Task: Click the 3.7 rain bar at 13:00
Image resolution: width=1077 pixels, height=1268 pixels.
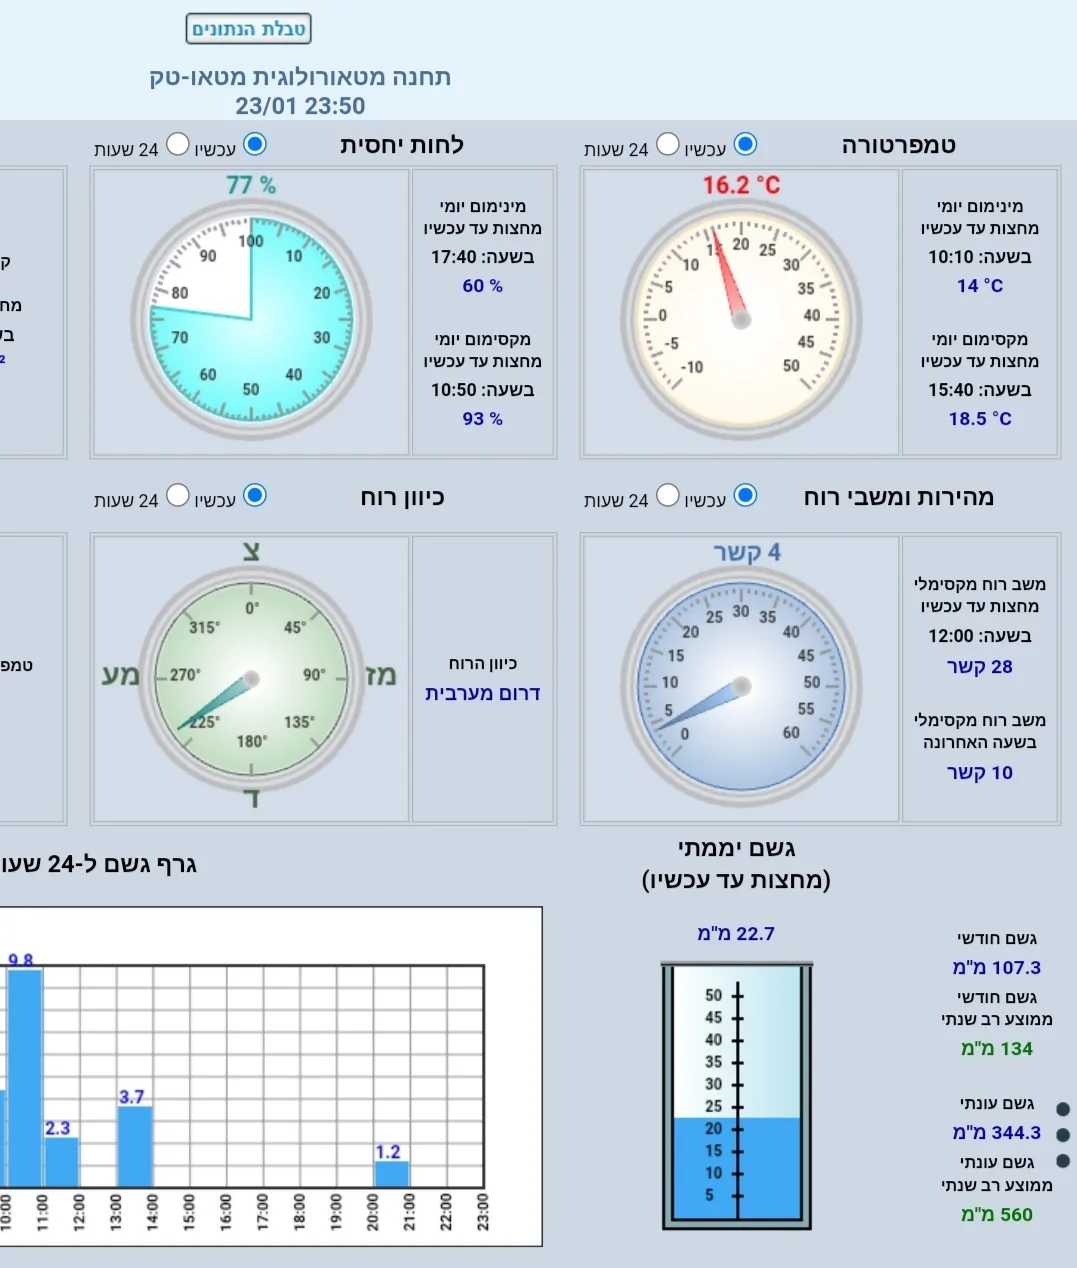Action: (x=135, y=1146)
